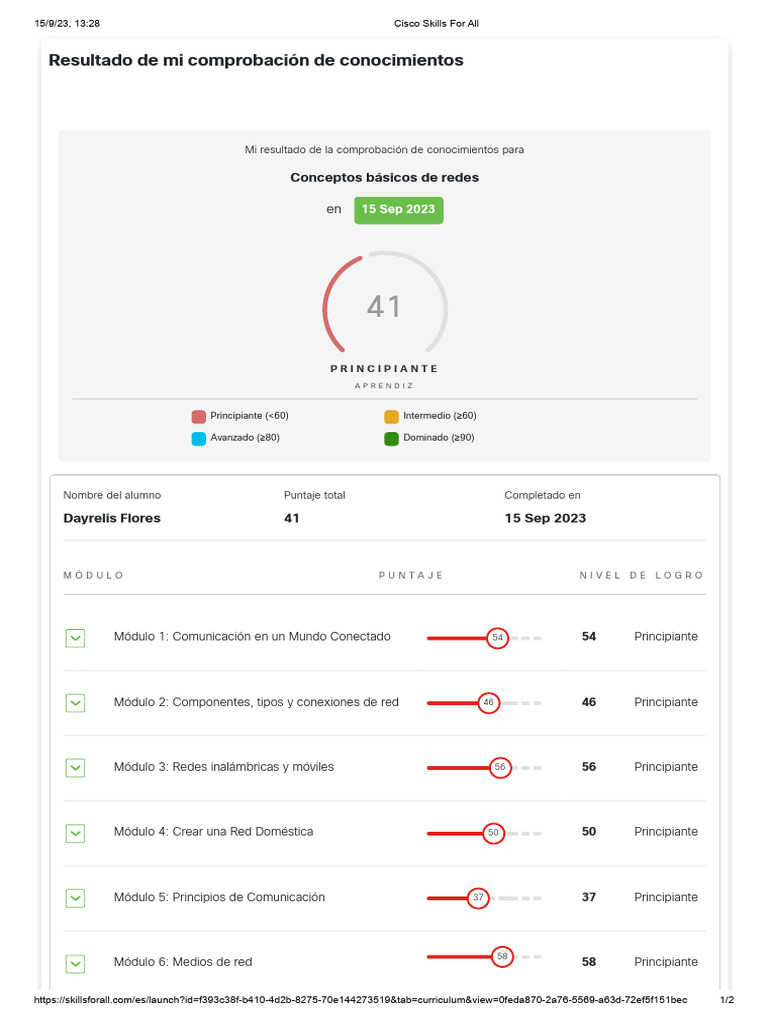Viewport: 768px width, 1024px height.
Task: Expand Módulo 2 chevron for Componentes de red
Action: point(75,703)
